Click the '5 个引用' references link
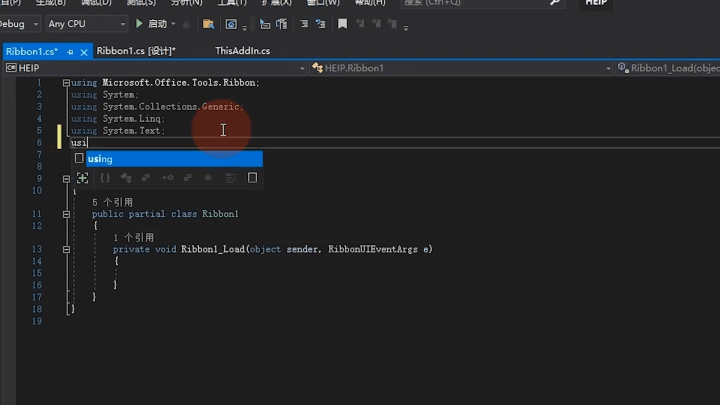The width and height of the screenshot is (720, 405). tap(112, 202)
